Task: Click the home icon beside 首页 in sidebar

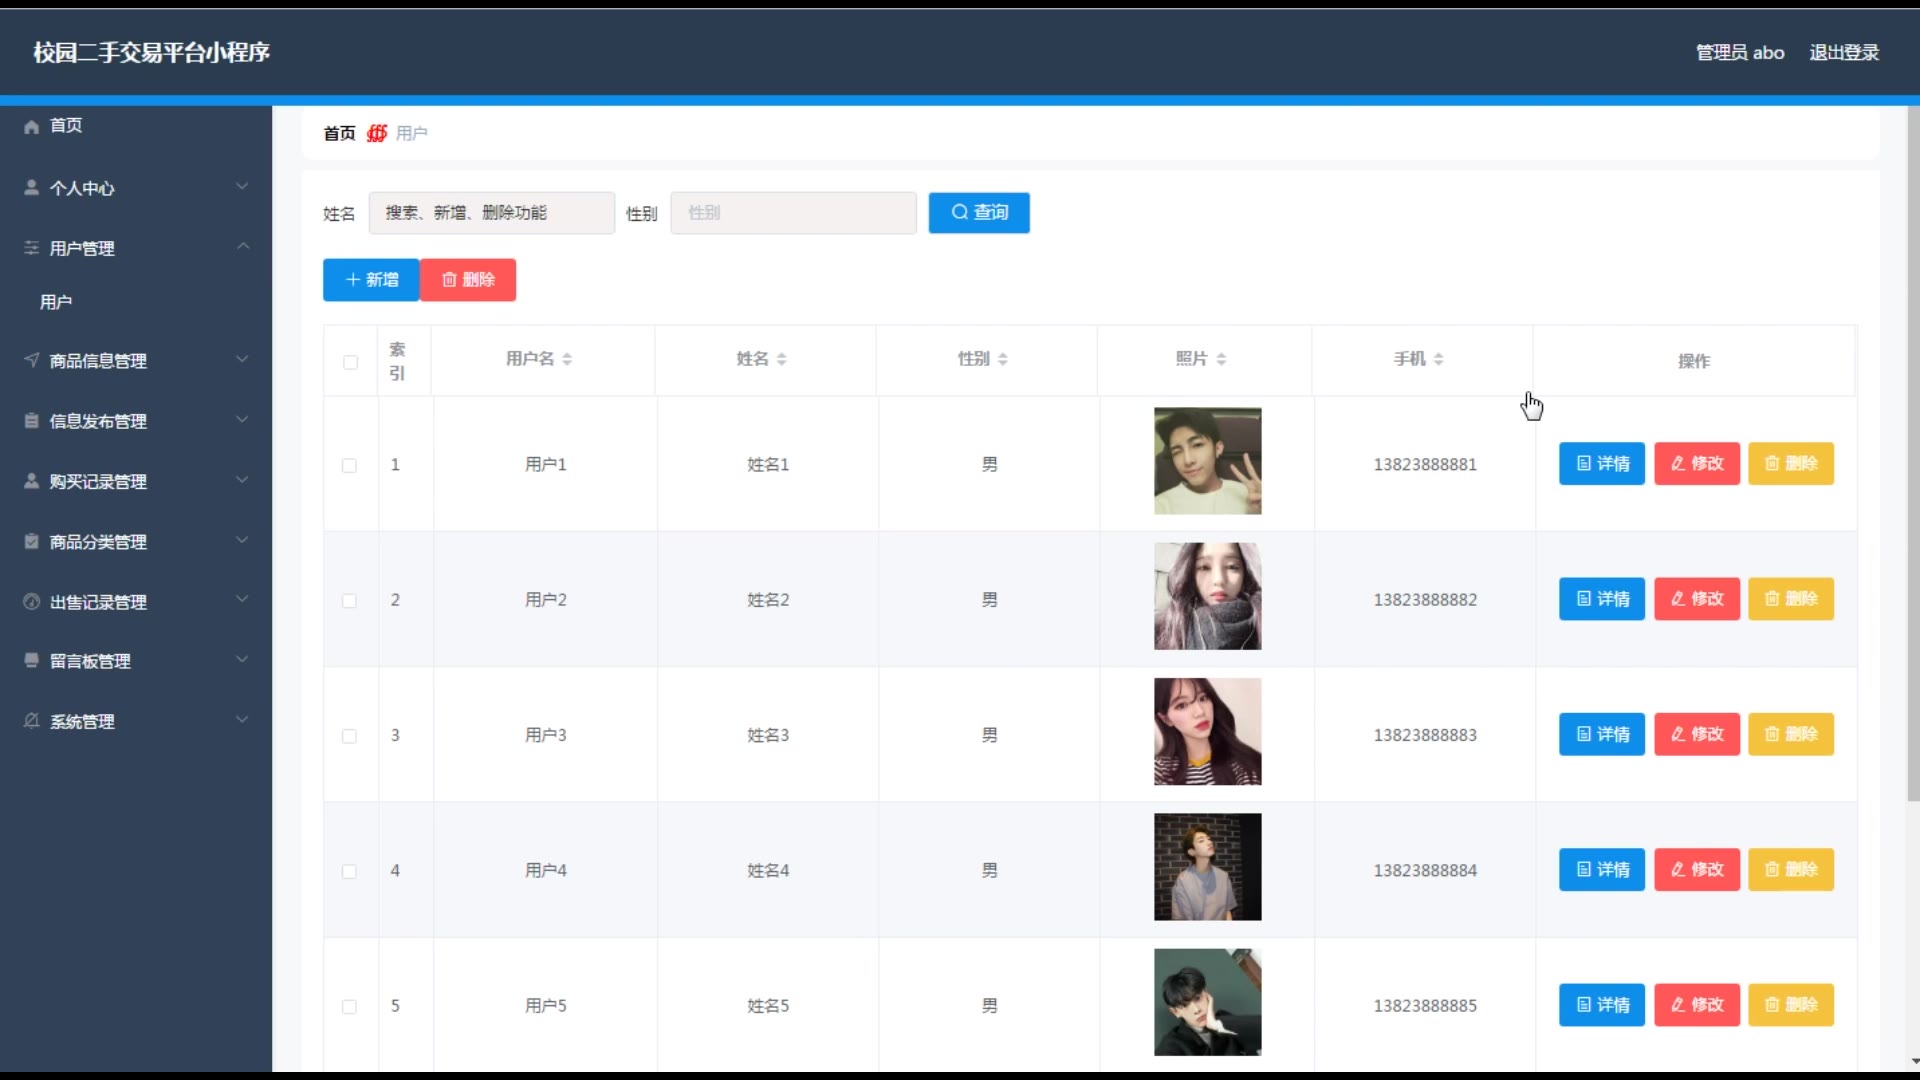Action: 31,126
